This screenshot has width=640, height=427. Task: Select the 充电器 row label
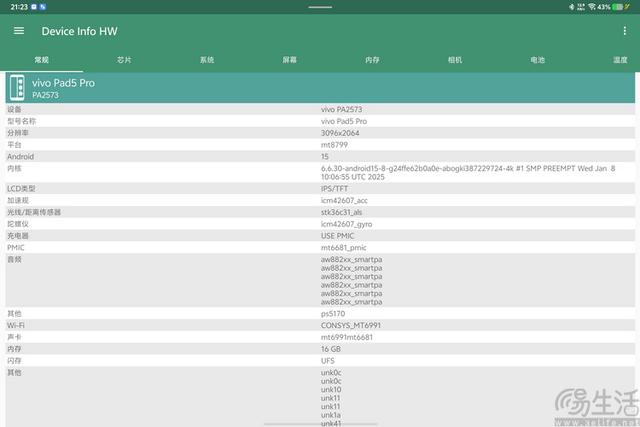tap(18, 236)
